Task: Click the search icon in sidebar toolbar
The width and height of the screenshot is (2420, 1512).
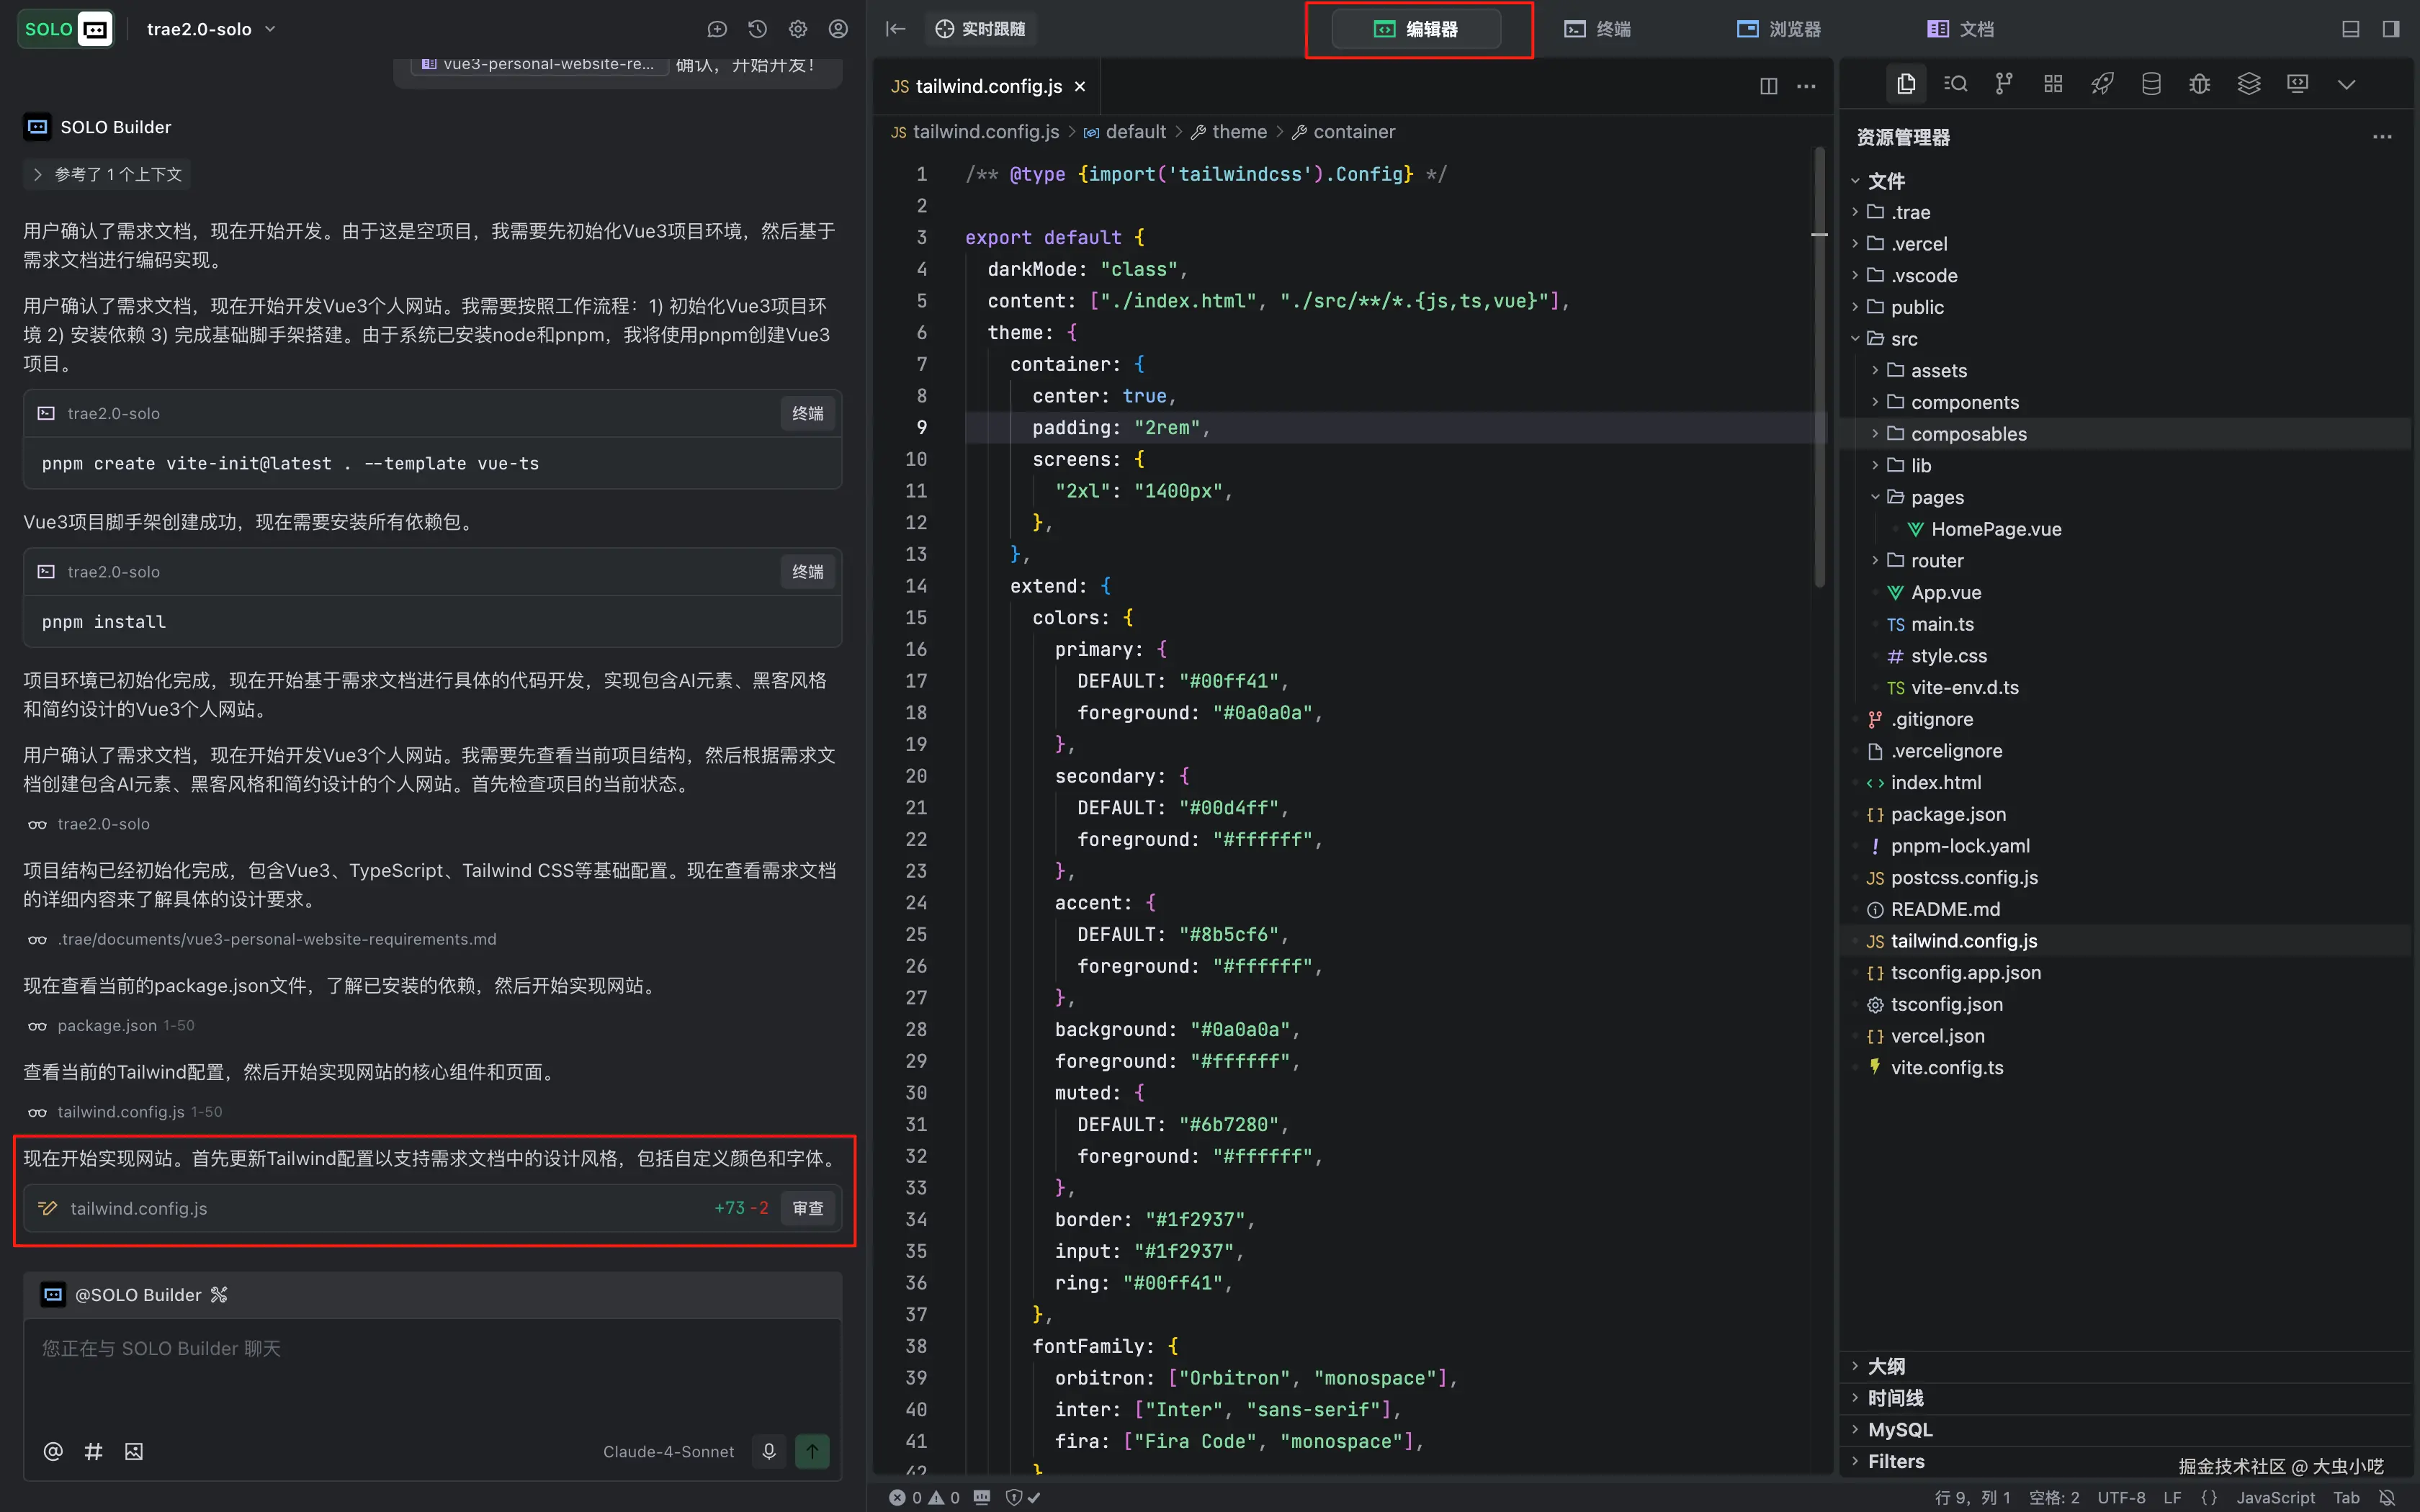Action: click(x=1955, y=84)
